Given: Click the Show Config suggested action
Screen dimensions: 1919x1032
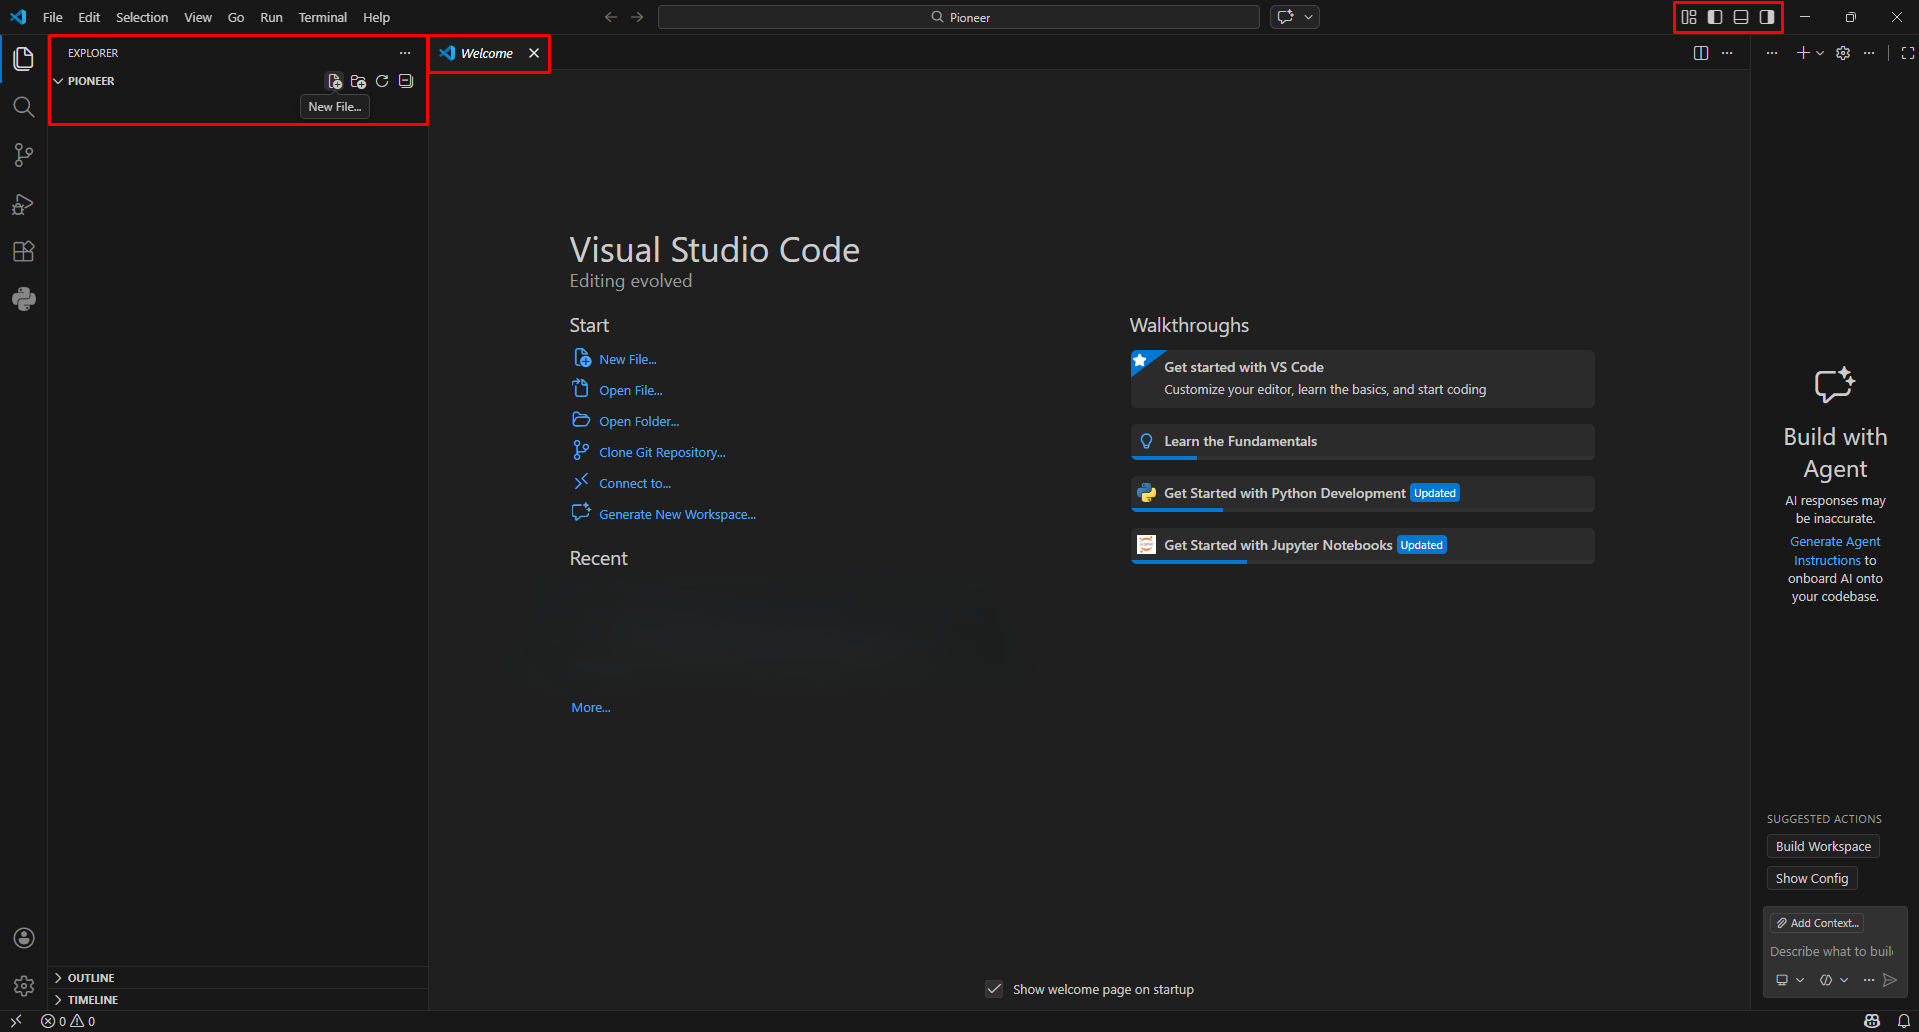Looking at the screenshot, I should click(1812, 878).
